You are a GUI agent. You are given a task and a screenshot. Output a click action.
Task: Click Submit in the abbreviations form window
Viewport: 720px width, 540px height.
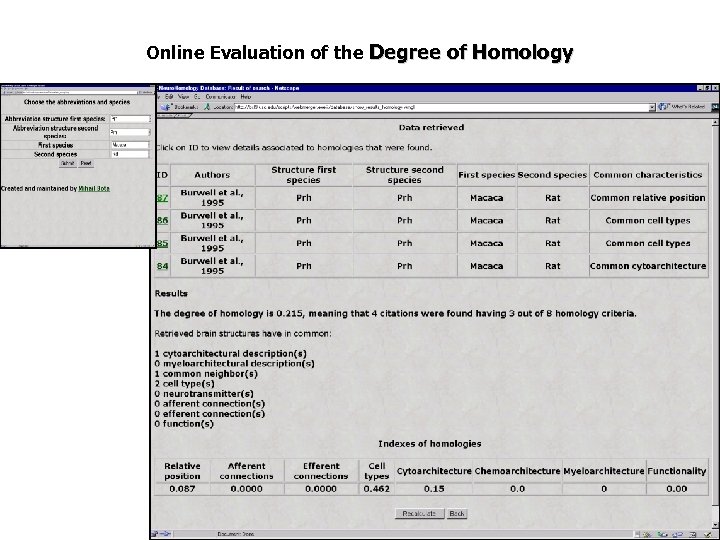click(x=68, y=163)
